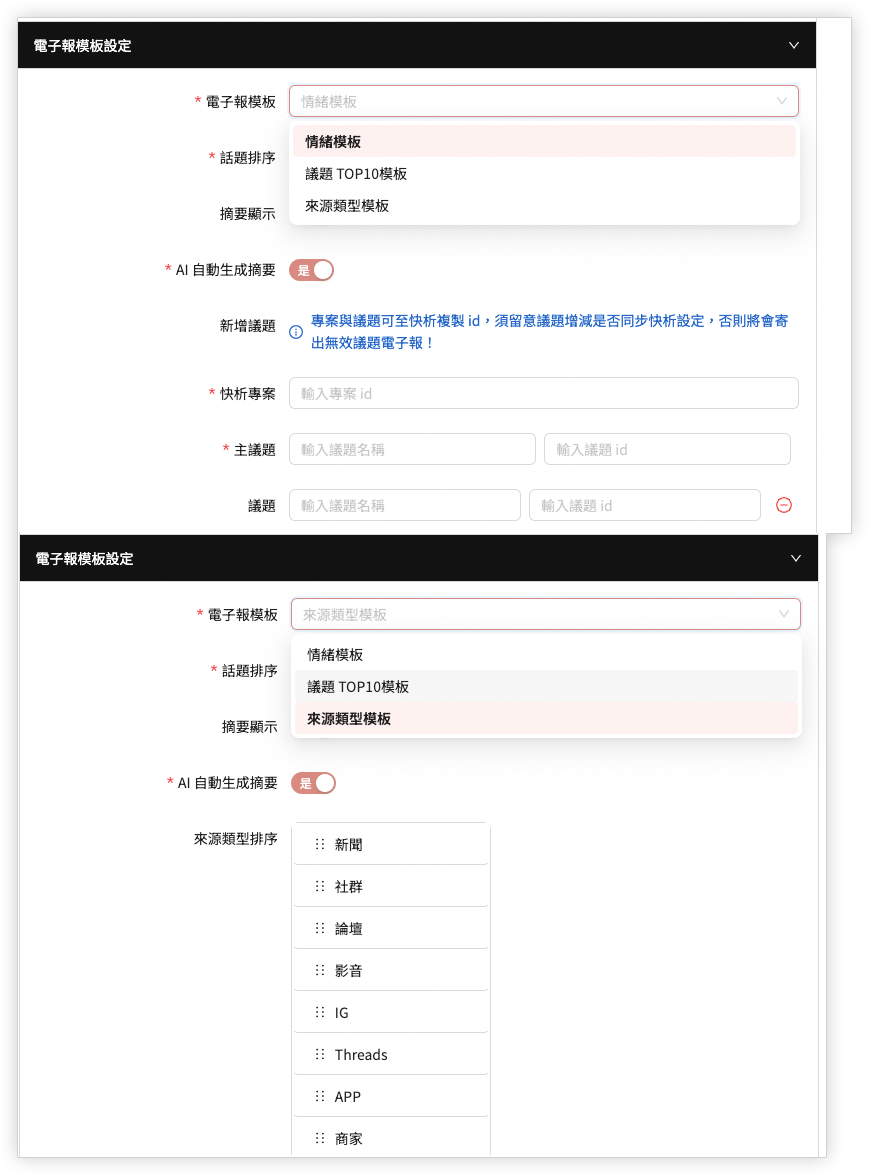Pick highlighted 來源類型模板 in the lower list
Image resolution: width=869 pixels, height=1175 pixels.
pyautogui.click(x=546, y=719)
